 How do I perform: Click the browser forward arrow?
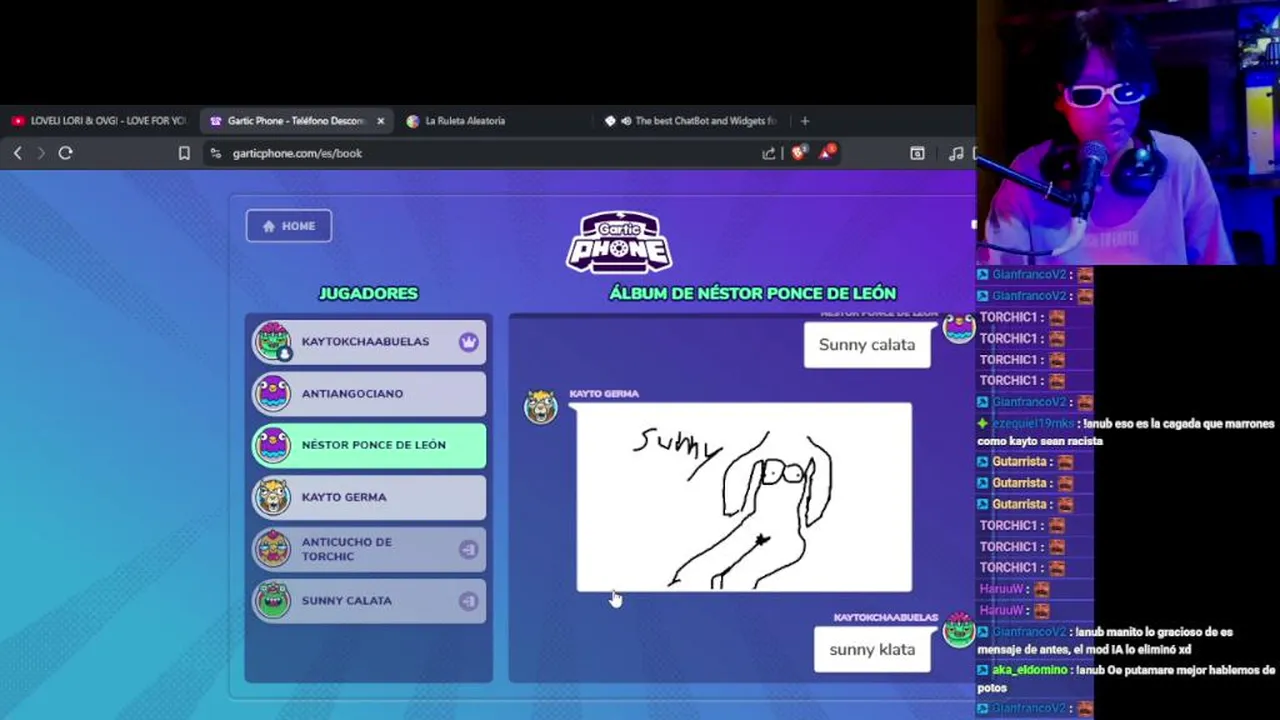click(41, 153)
